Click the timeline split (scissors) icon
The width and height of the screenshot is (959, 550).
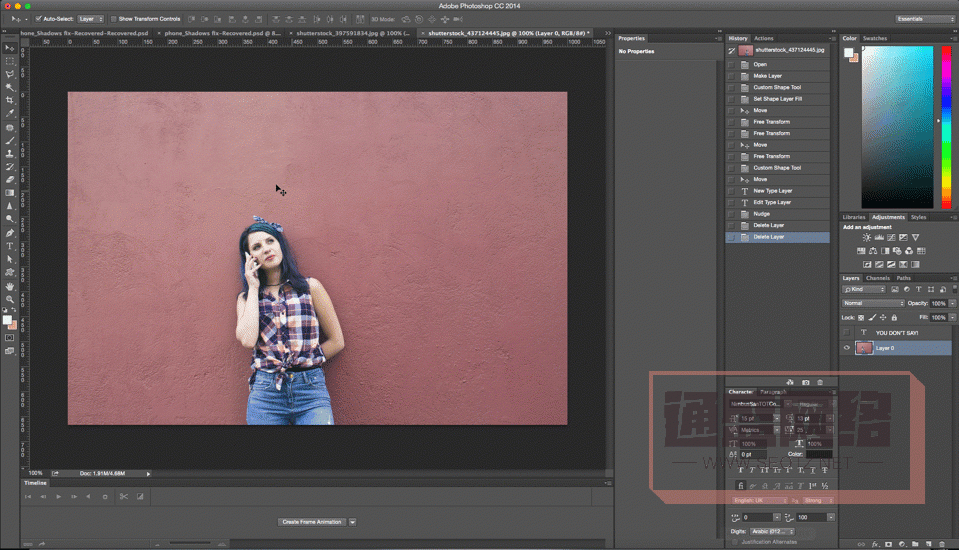click(123, 497)
